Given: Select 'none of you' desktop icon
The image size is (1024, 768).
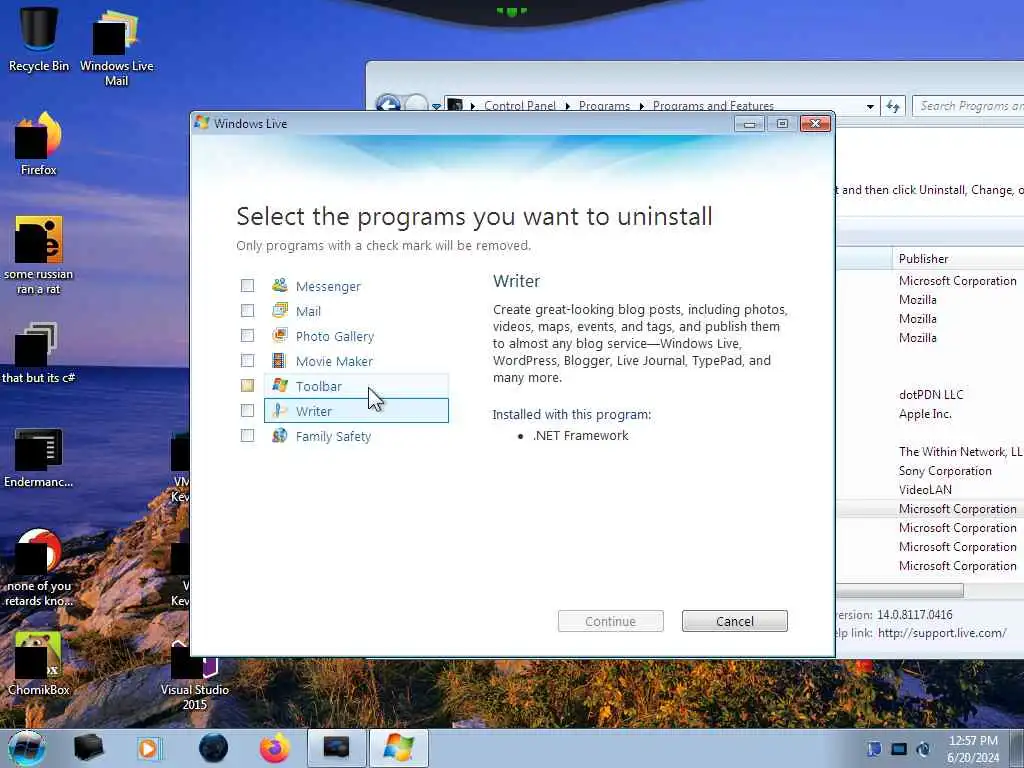Looking at the screenshot, I should coord(39,567).
